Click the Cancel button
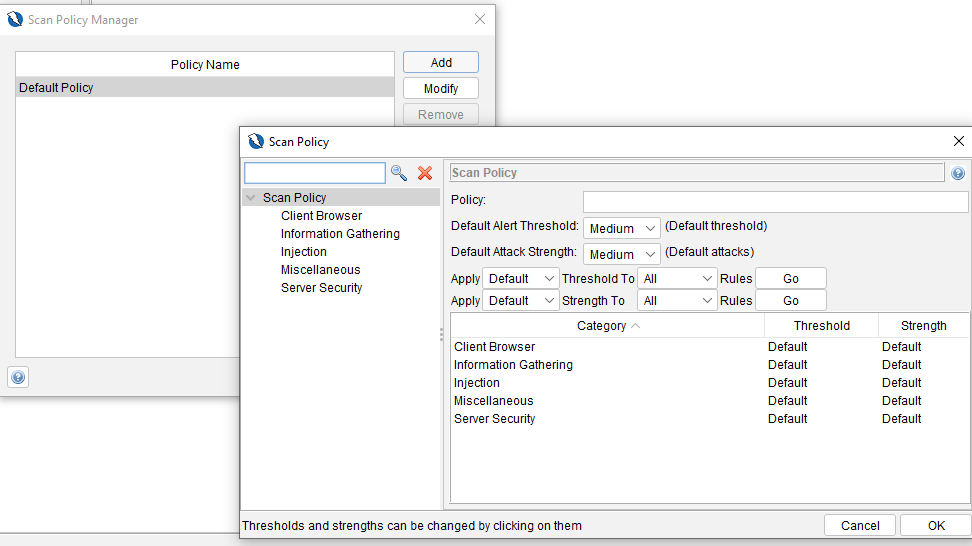Viewport: 972px width, 546px height. pos(860,526)
